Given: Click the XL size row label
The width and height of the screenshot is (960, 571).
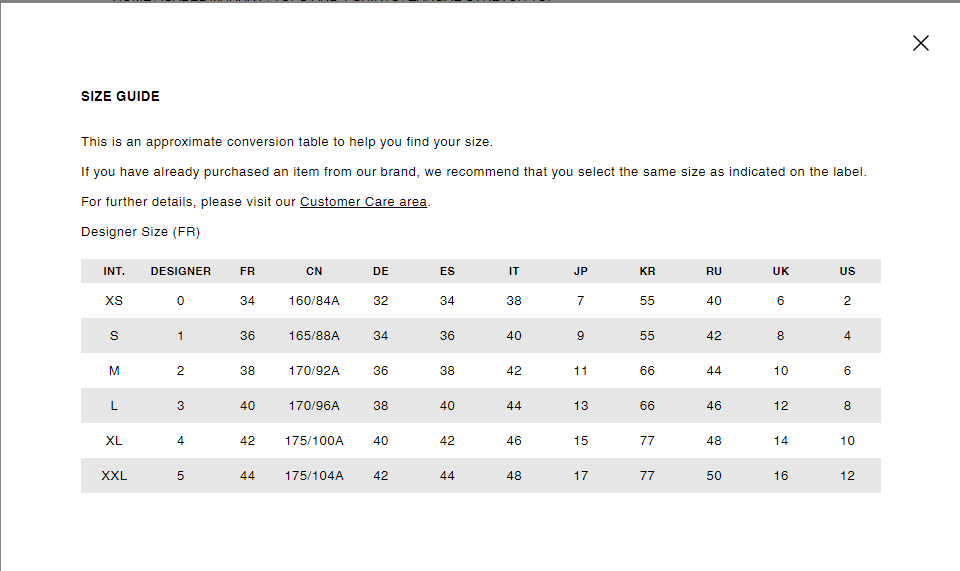Looking at the screenshot, I should click(x=114, y=441).
